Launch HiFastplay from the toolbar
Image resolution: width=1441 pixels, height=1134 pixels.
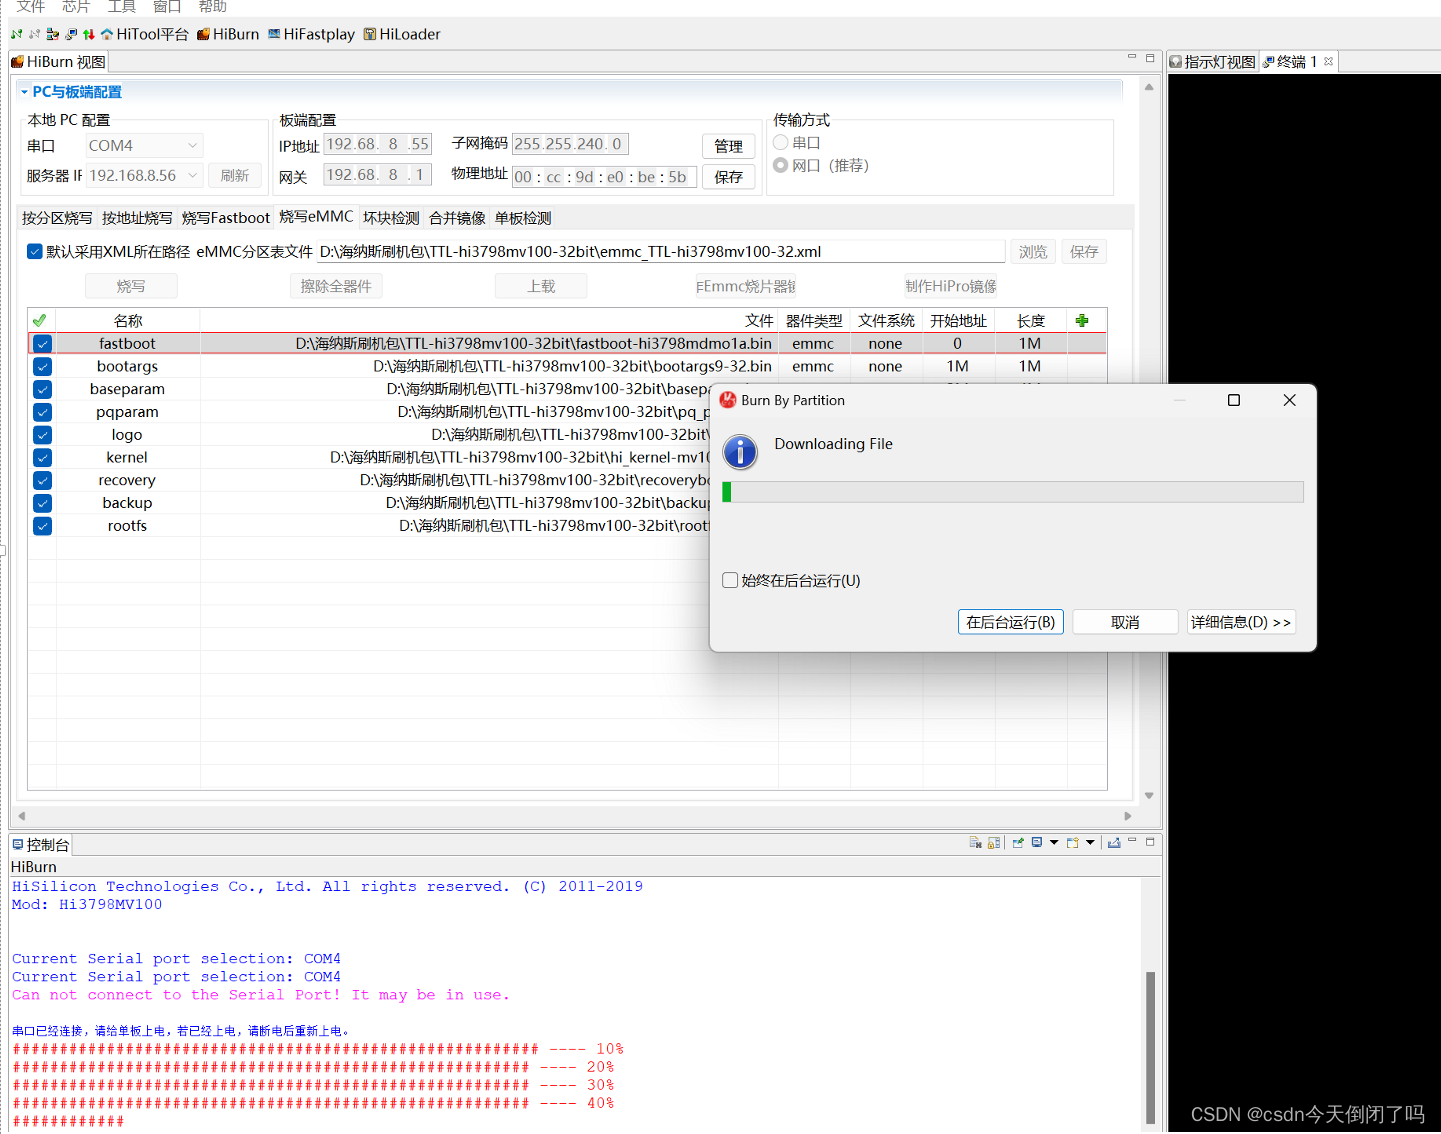coord(311,34)
